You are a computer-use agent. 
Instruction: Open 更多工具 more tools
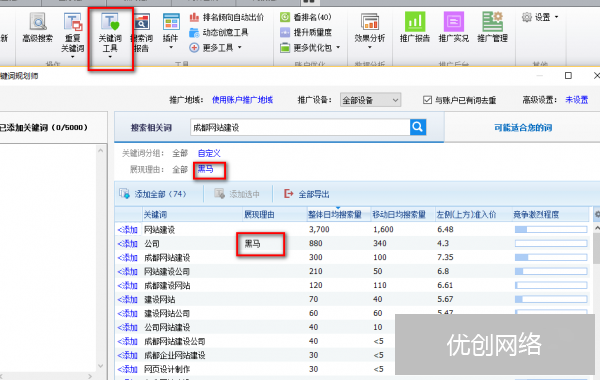(215, 48)
